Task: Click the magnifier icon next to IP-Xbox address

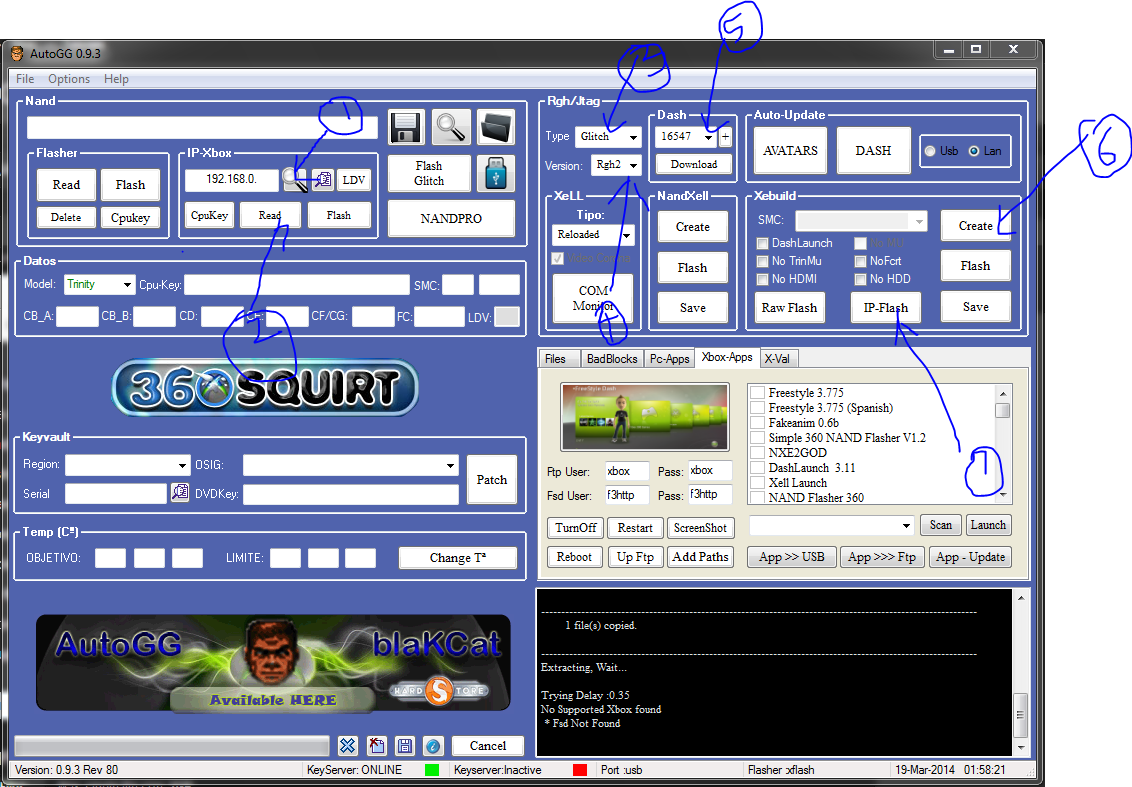Action: point(295,179)
